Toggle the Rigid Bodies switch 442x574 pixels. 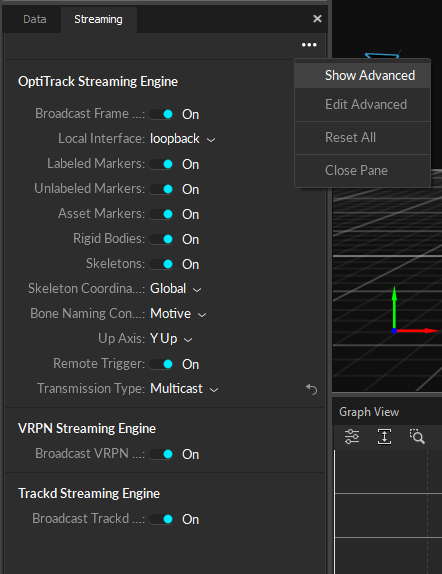pyautogui.click(x=161, y=239)
